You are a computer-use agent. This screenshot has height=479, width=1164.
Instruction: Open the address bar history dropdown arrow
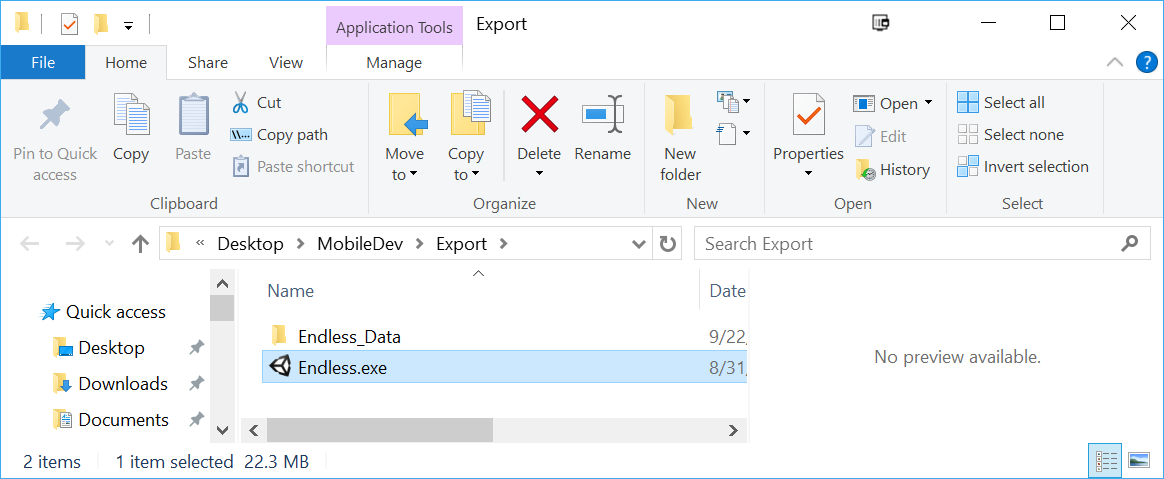[x=637, y=244]
